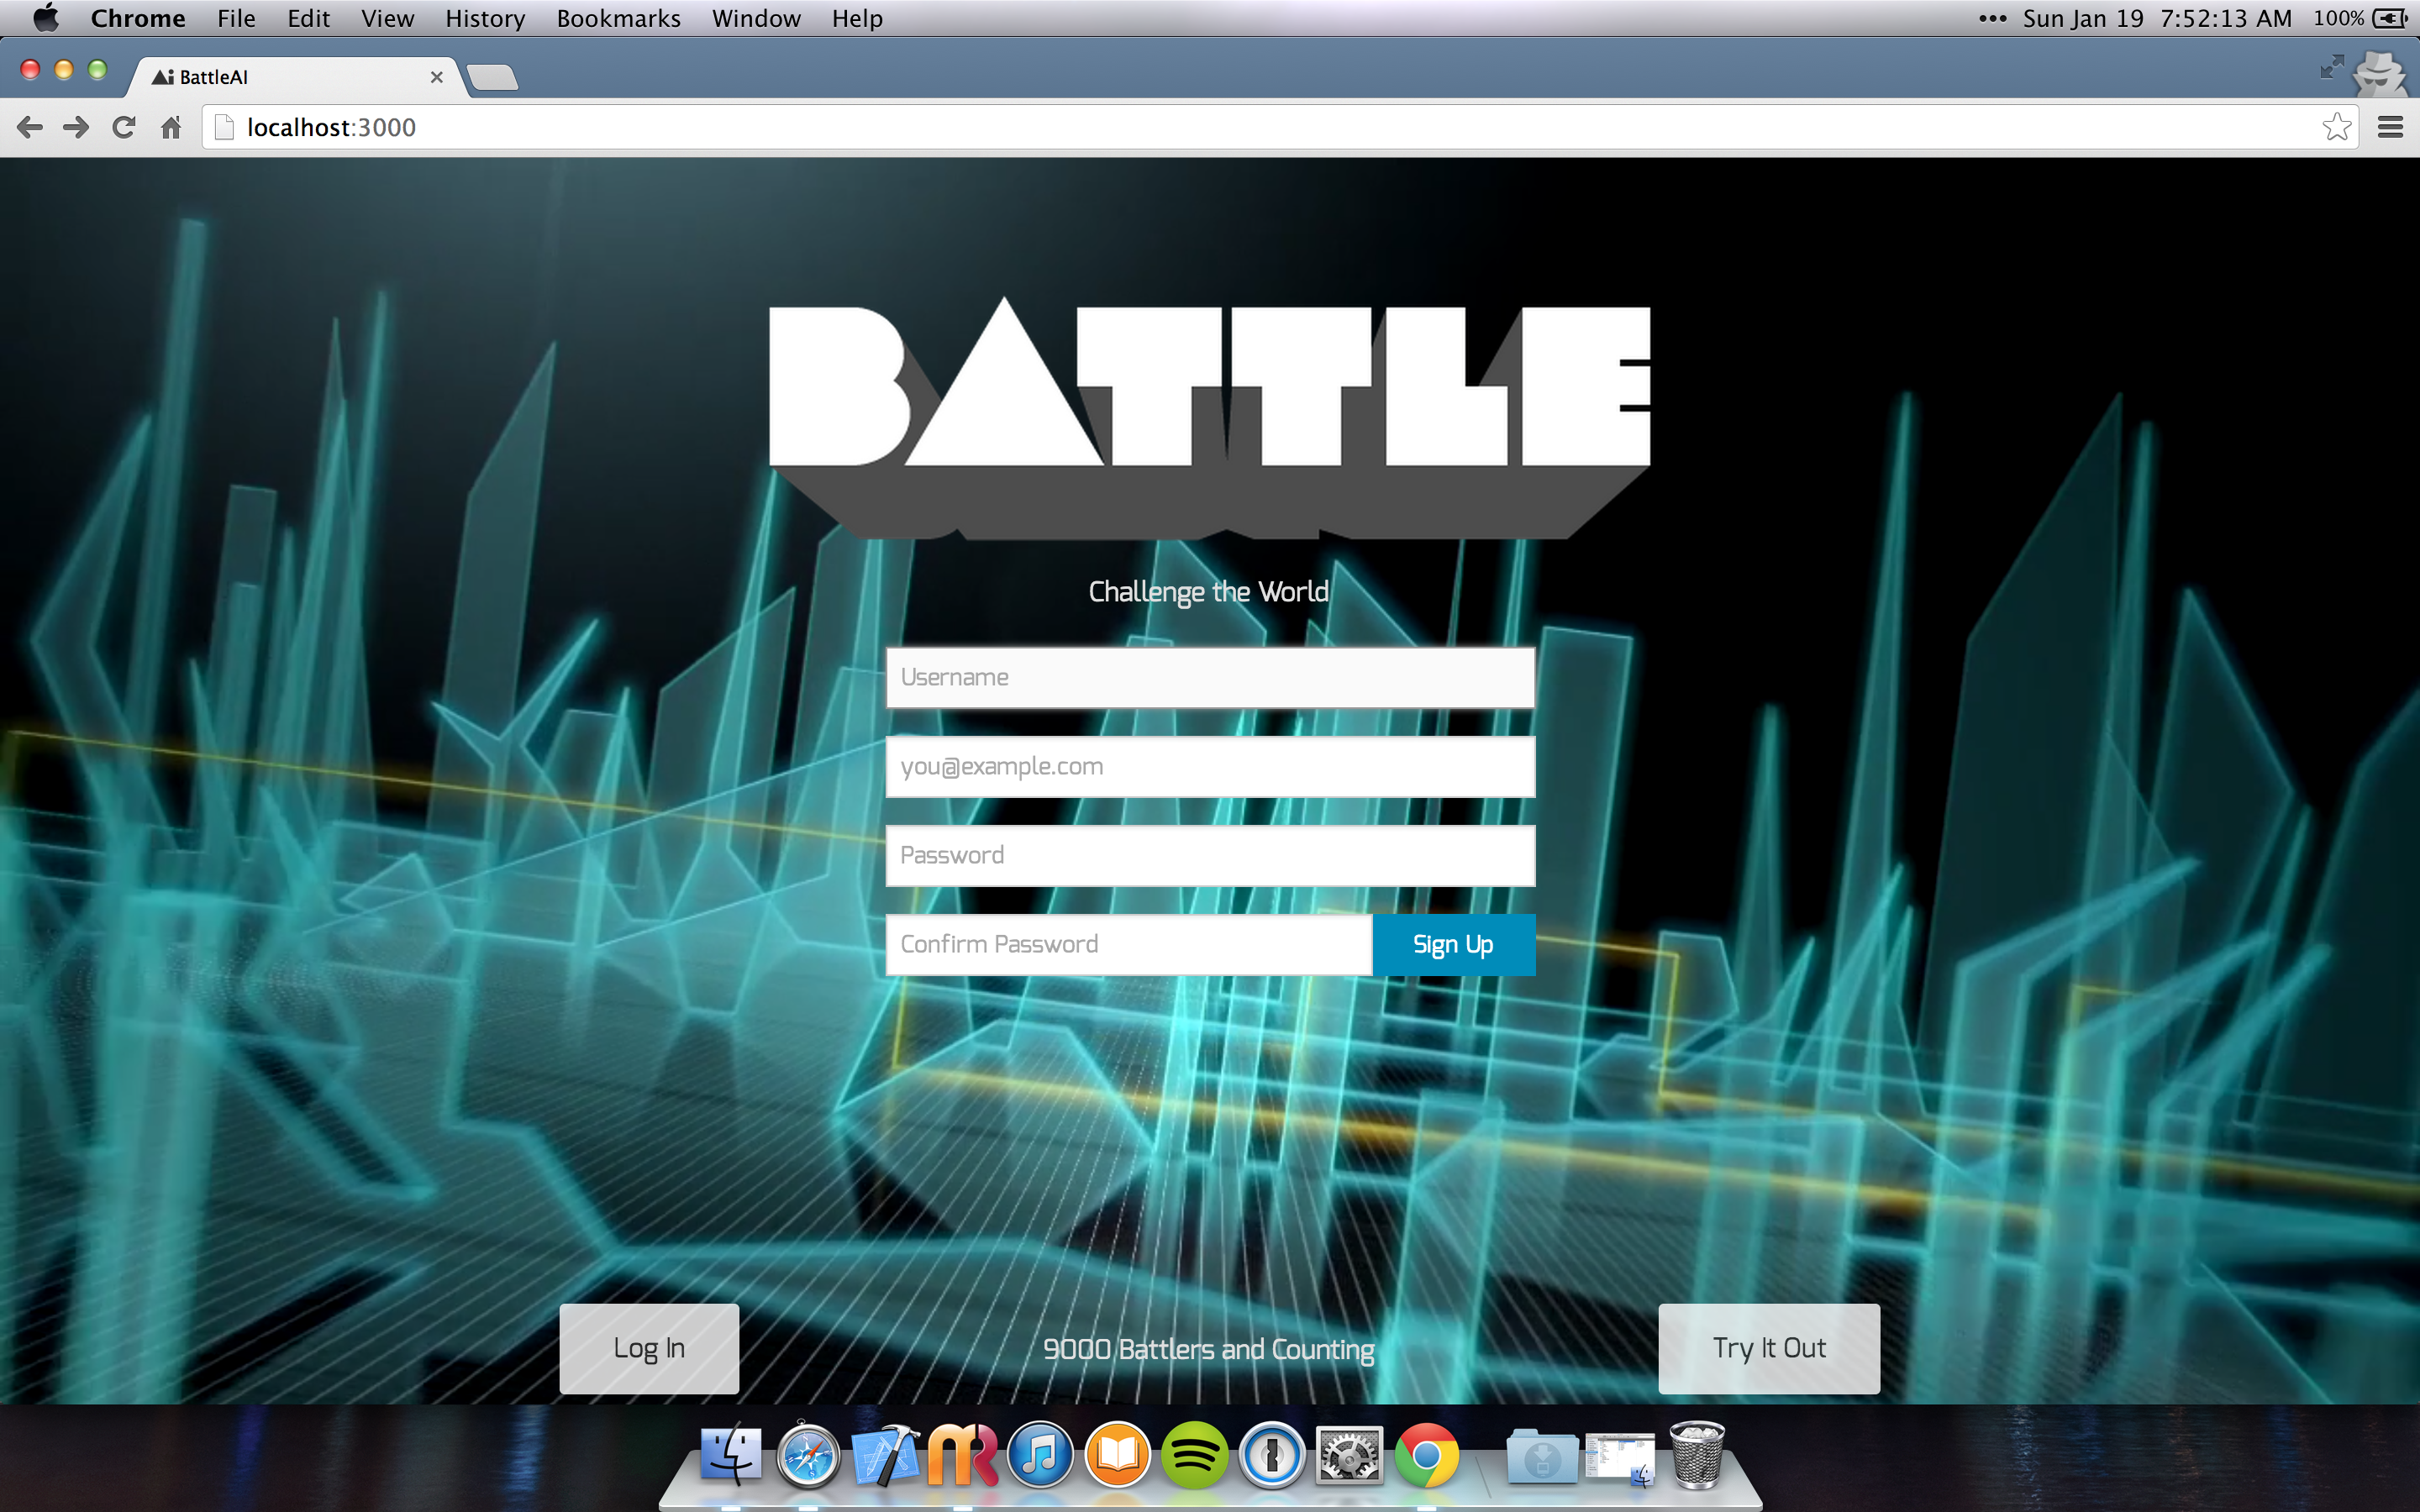Screen dimensions: 2420x1512
Task: Click the Log In button
Action: coord(649,1348)
